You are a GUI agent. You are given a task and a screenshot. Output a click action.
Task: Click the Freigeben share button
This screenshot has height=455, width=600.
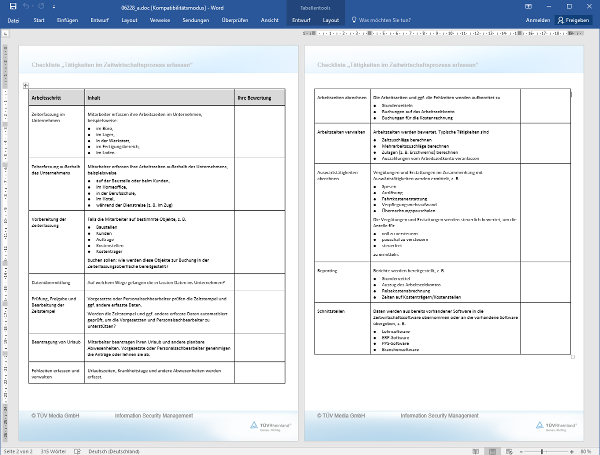tap(575, 19)
